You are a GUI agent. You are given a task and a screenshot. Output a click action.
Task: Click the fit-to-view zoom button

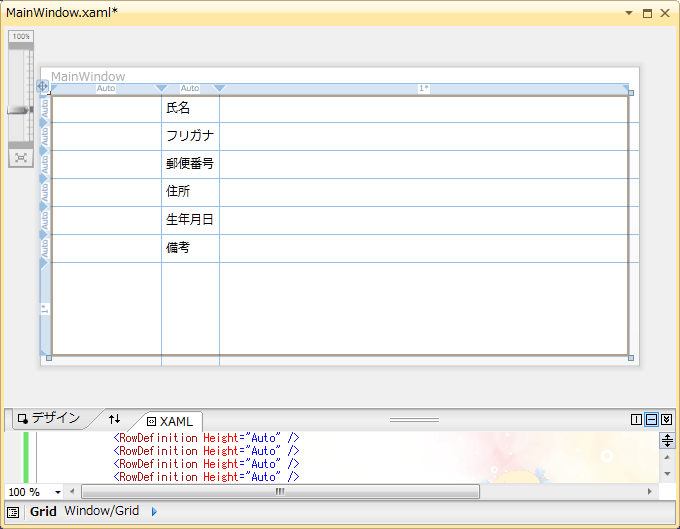tap(21, 158)
